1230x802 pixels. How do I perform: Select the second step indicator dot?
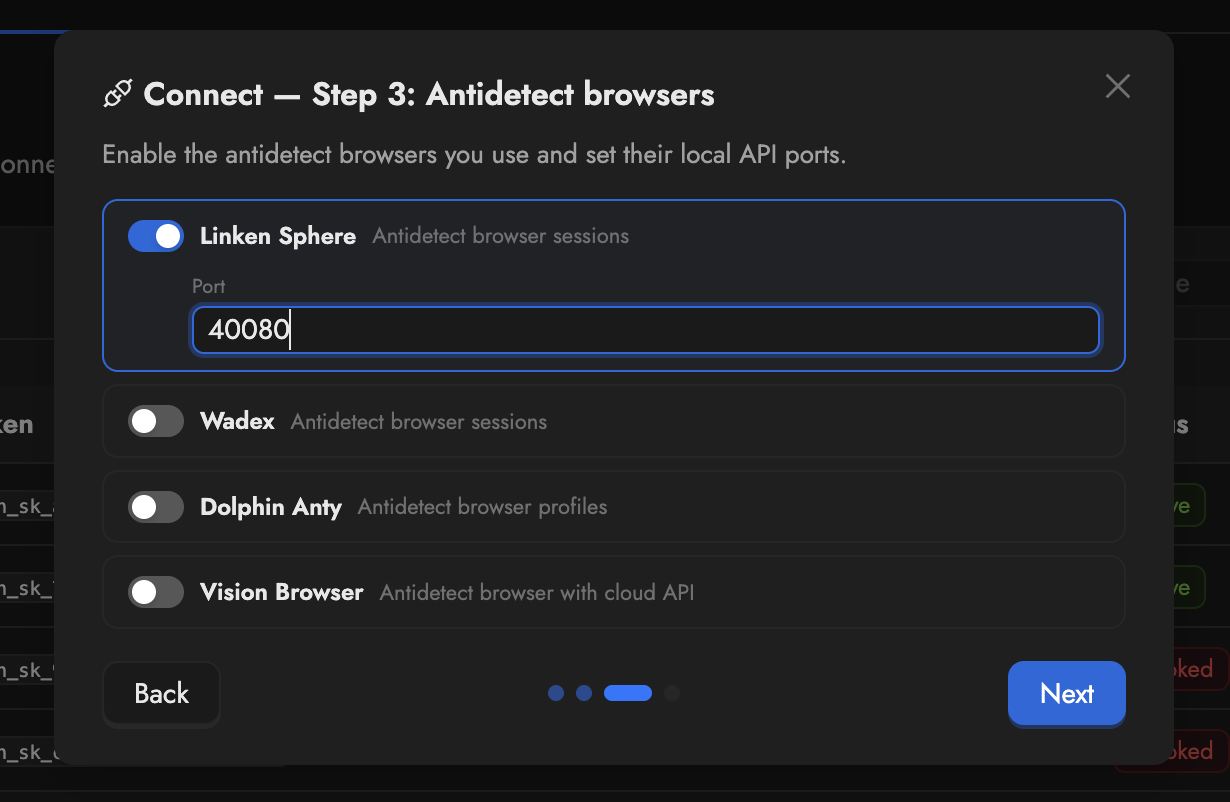pyautogui.click(x=584, y=693)
